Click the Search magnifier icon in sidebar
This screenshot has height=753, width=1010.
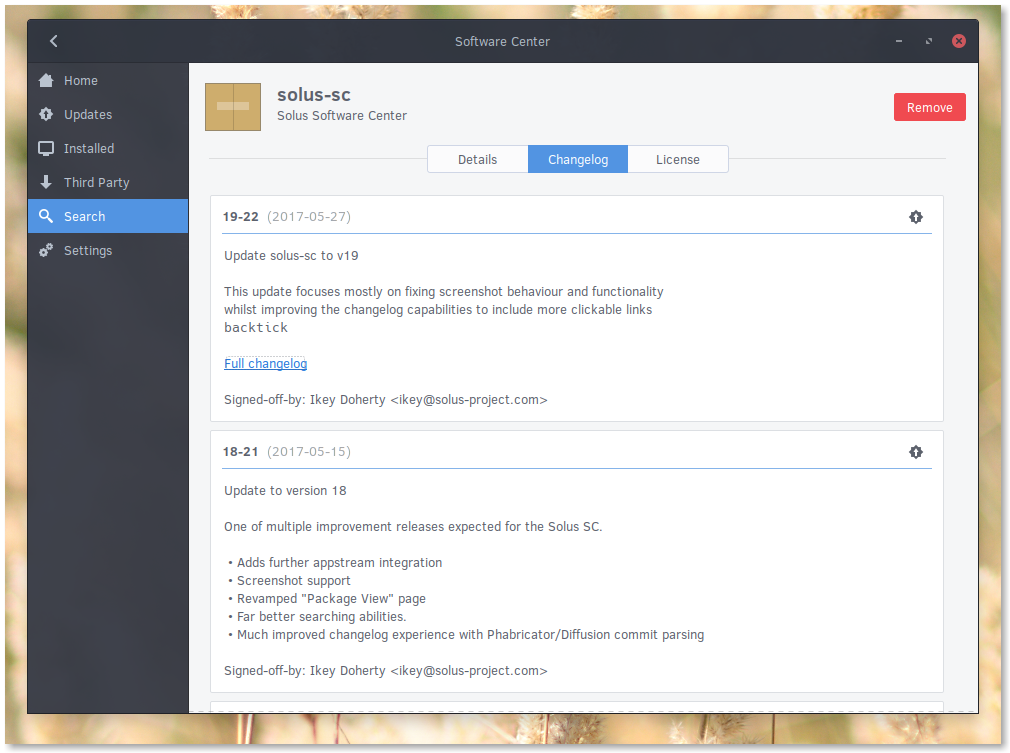pyautogui.click(x=46, y=216)
